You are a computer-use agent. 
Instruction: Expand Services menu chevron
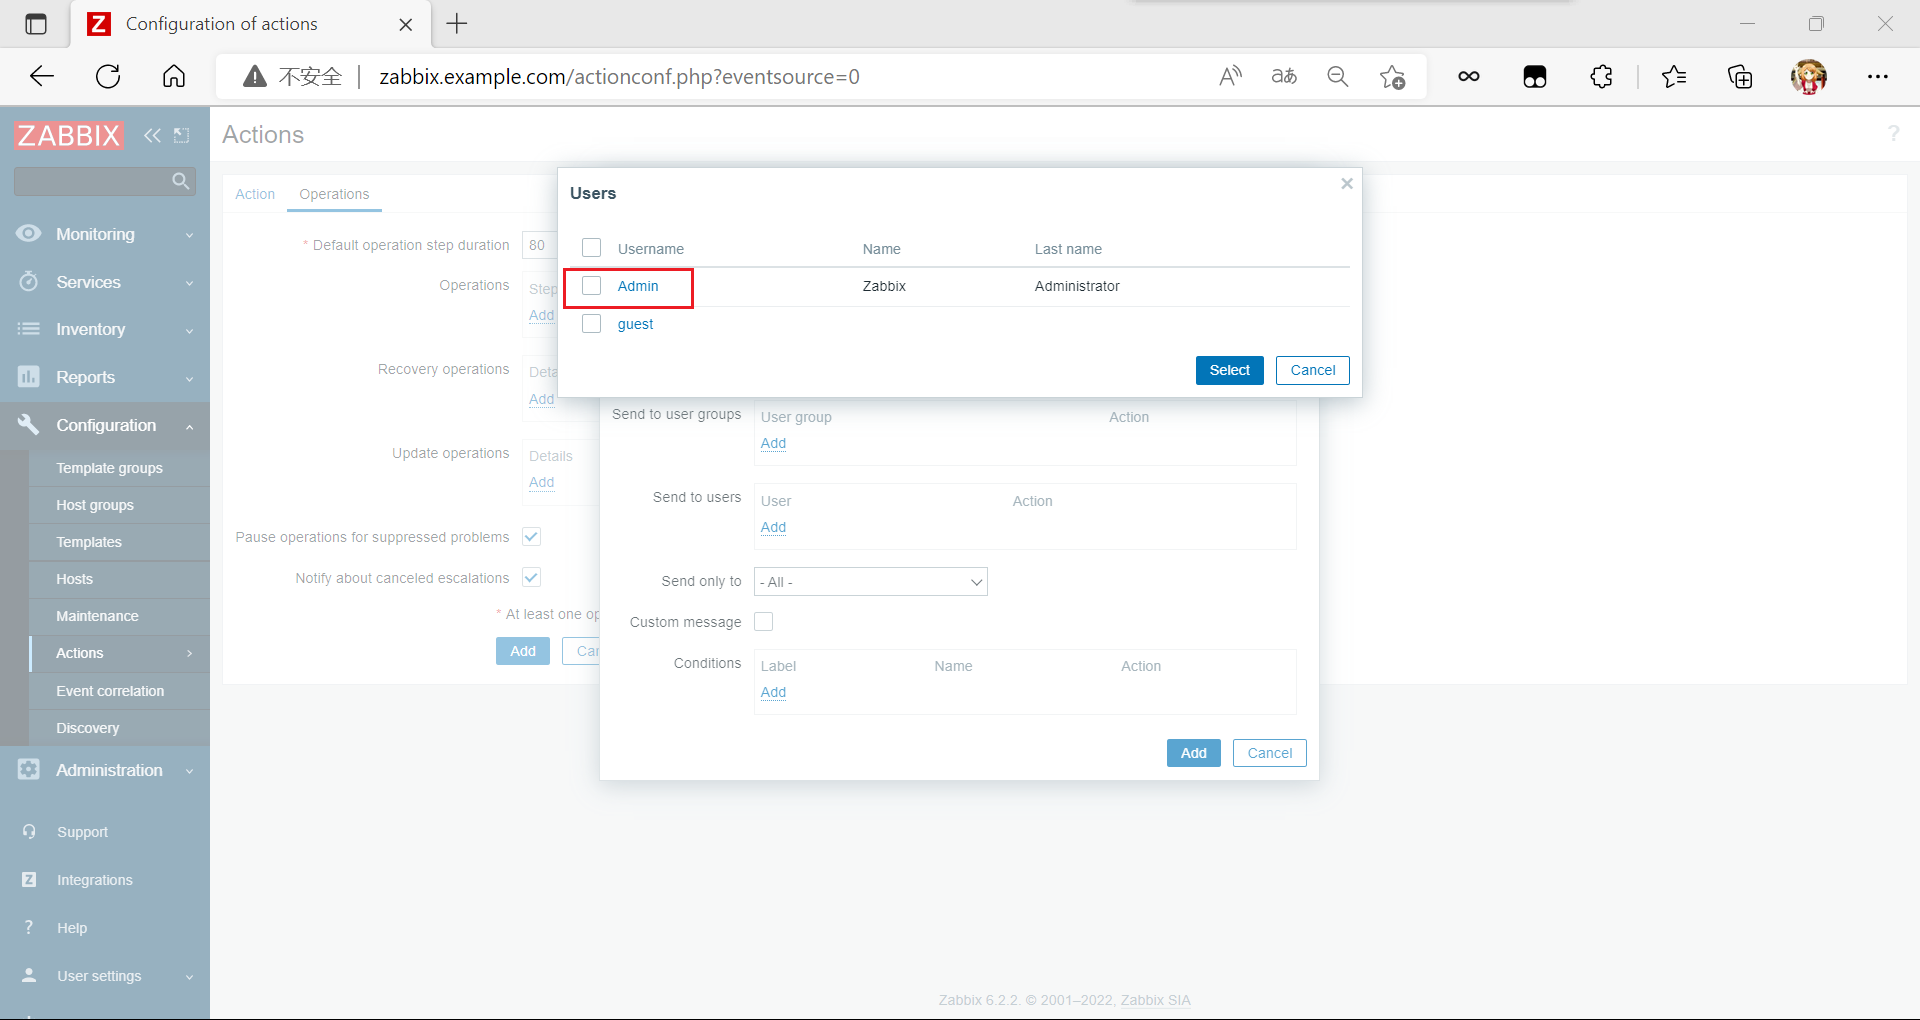189,283
